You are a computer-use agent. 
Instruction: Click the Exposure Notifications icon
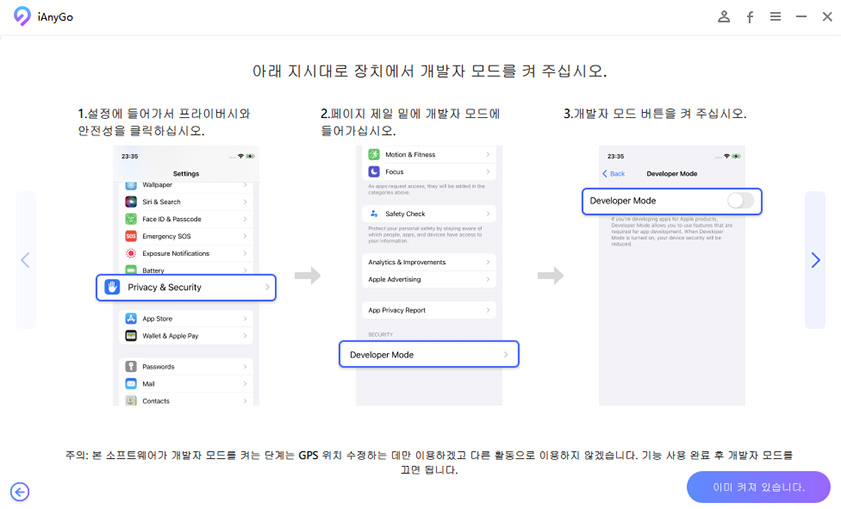click(131, 253)
